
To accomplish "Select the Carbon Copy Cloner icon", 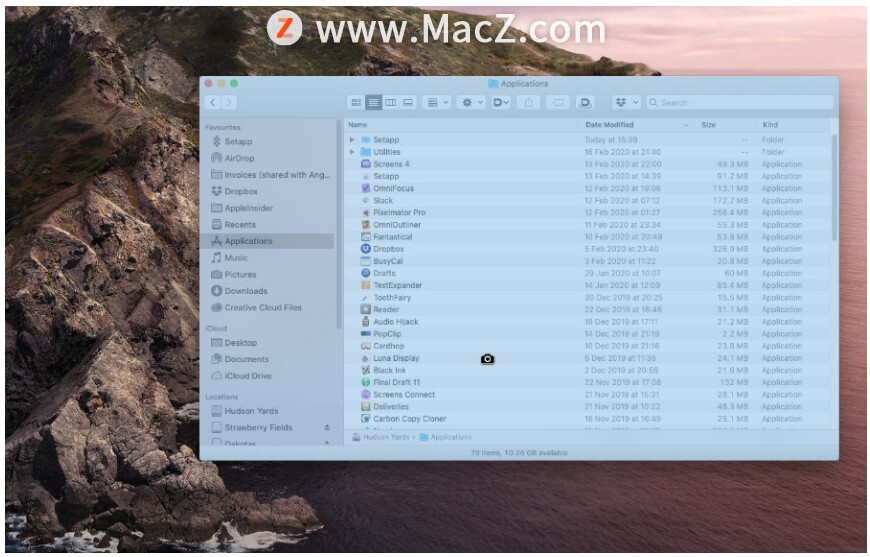I will 366,419.
